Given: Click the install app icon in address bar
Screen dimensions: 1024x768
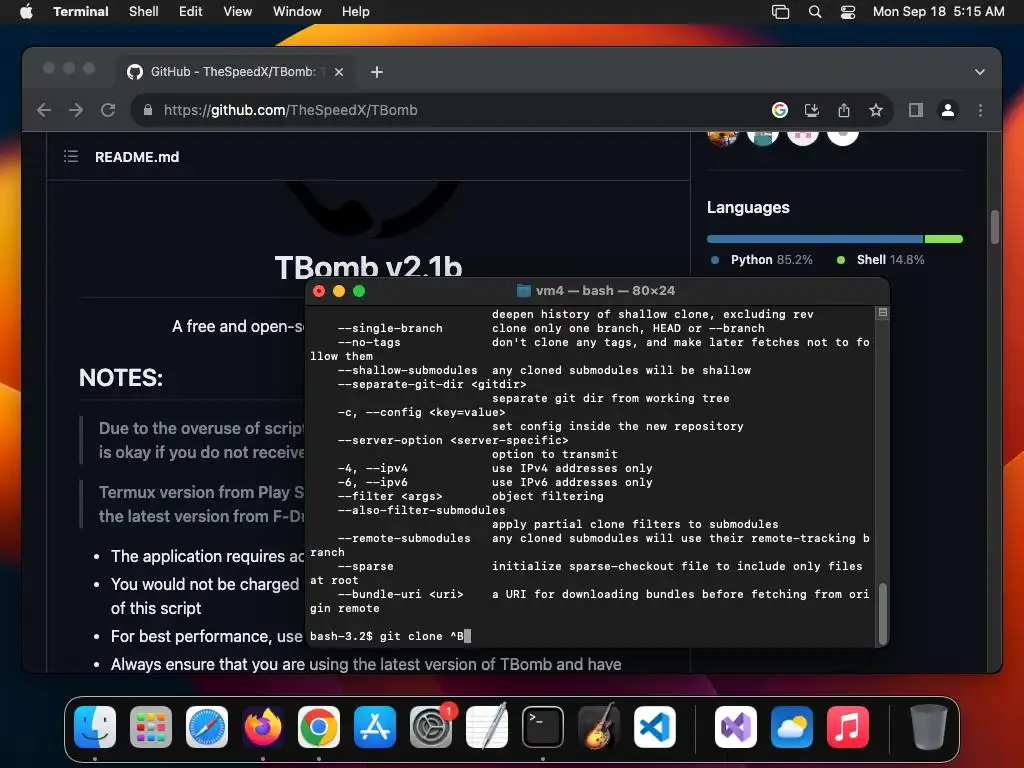Looking at the screenshot, I should pyautogui.click(x=812, y=110).
